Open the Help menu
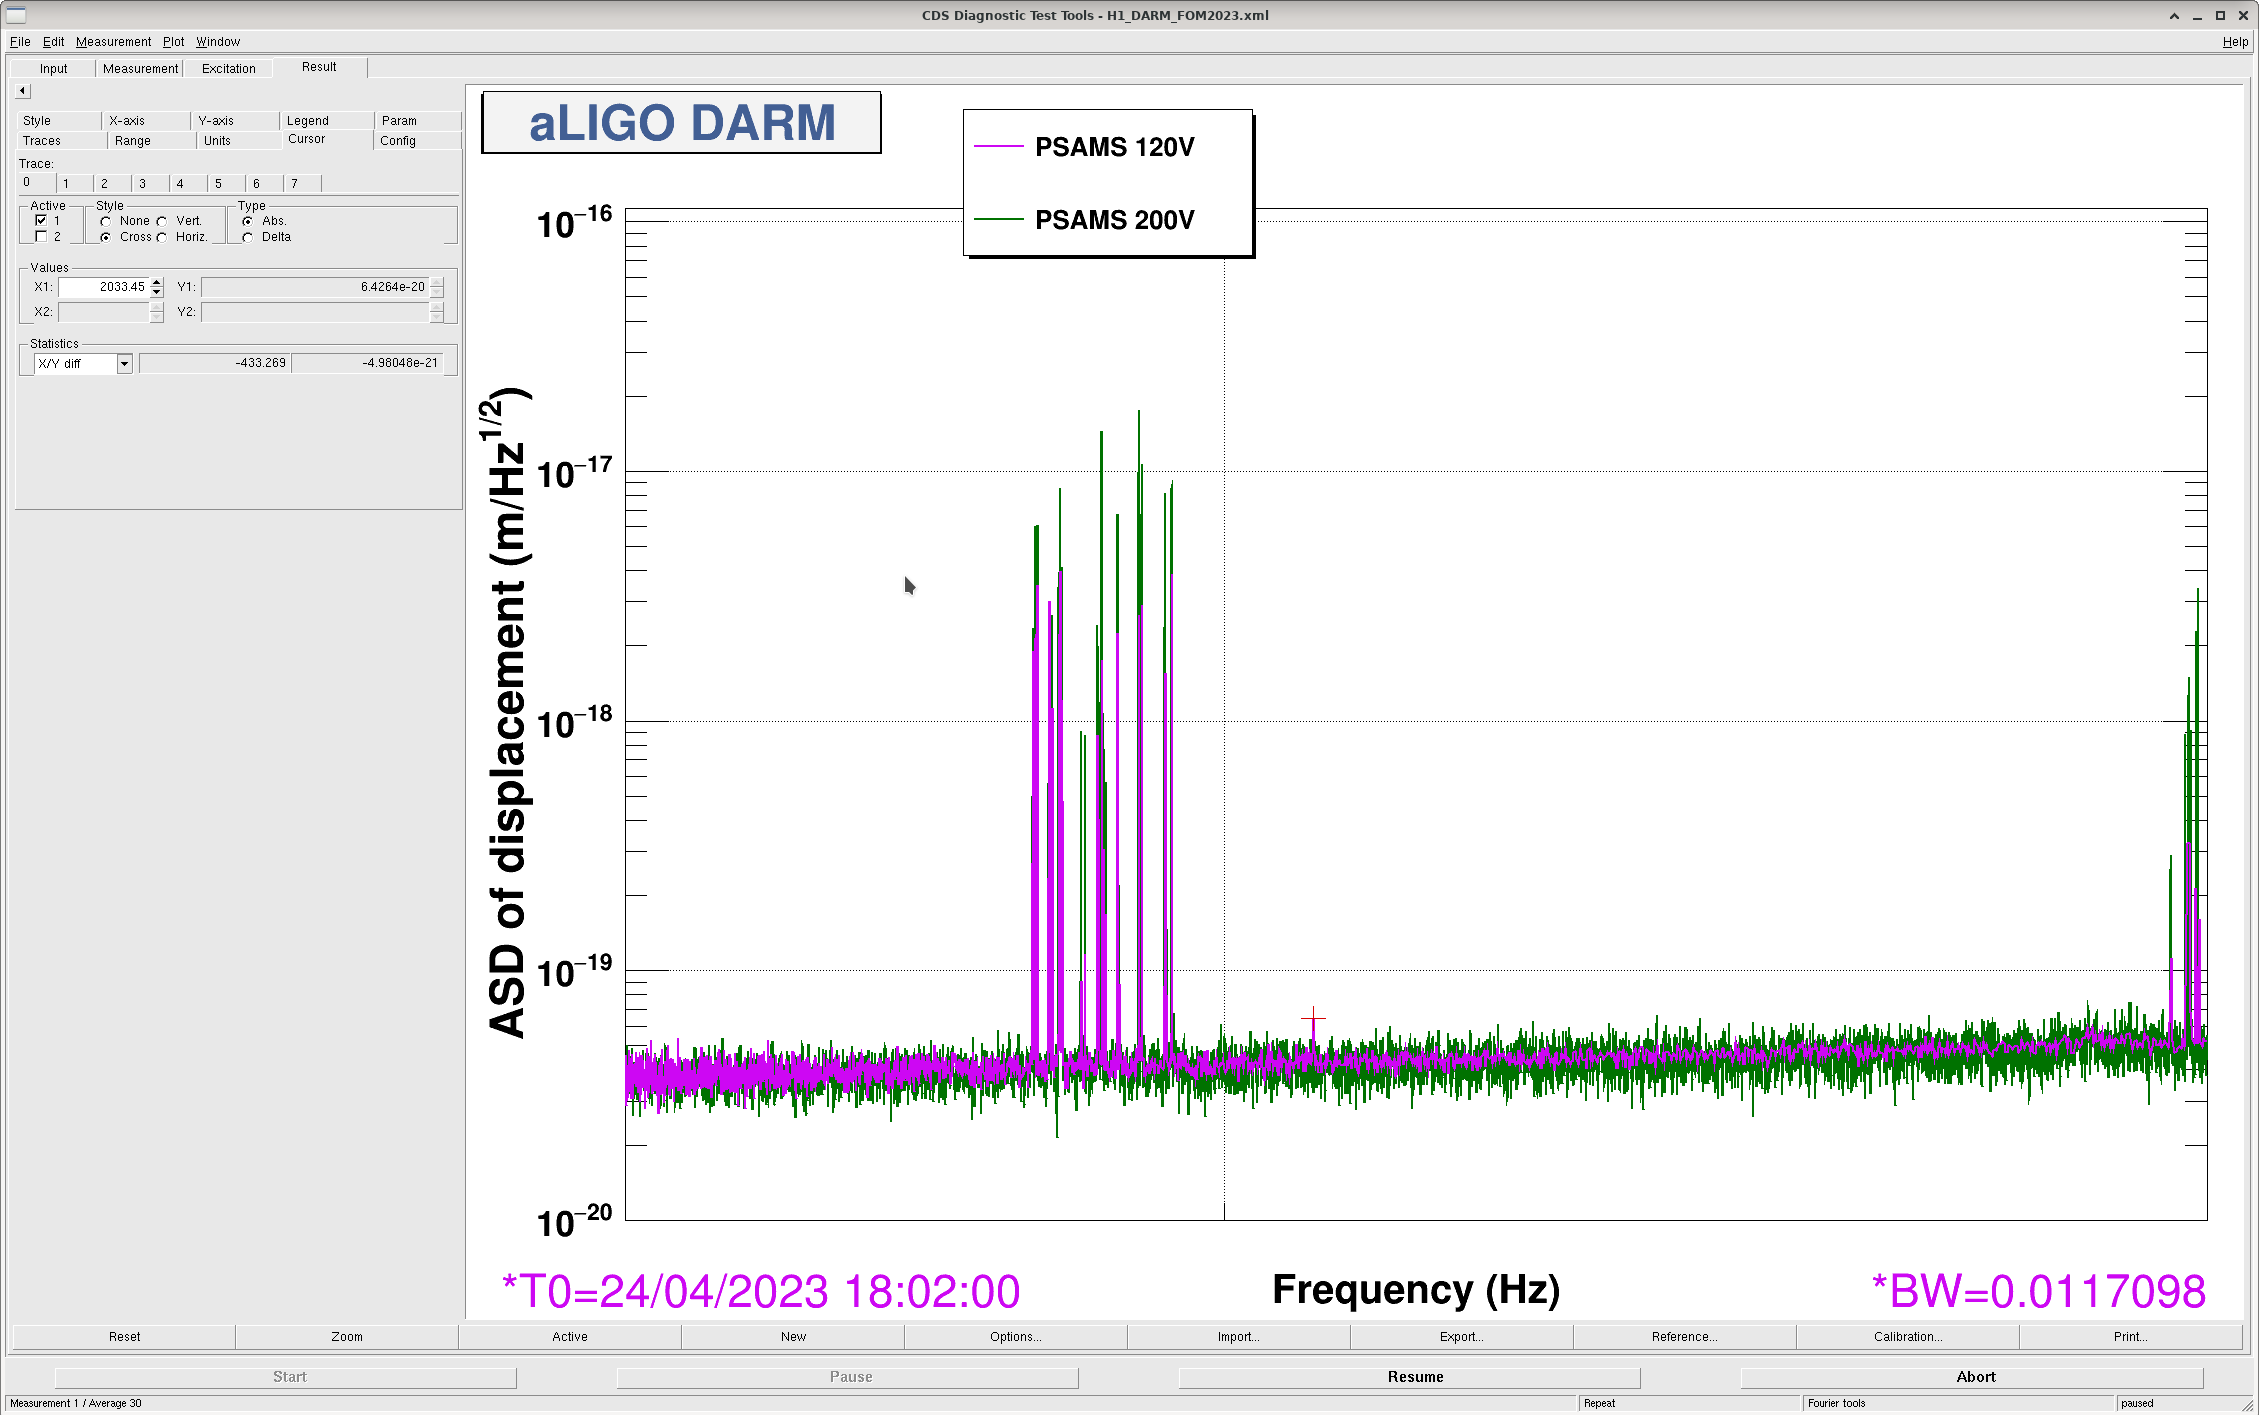The image size is (2259, 1415). (x=2235, y=42)
